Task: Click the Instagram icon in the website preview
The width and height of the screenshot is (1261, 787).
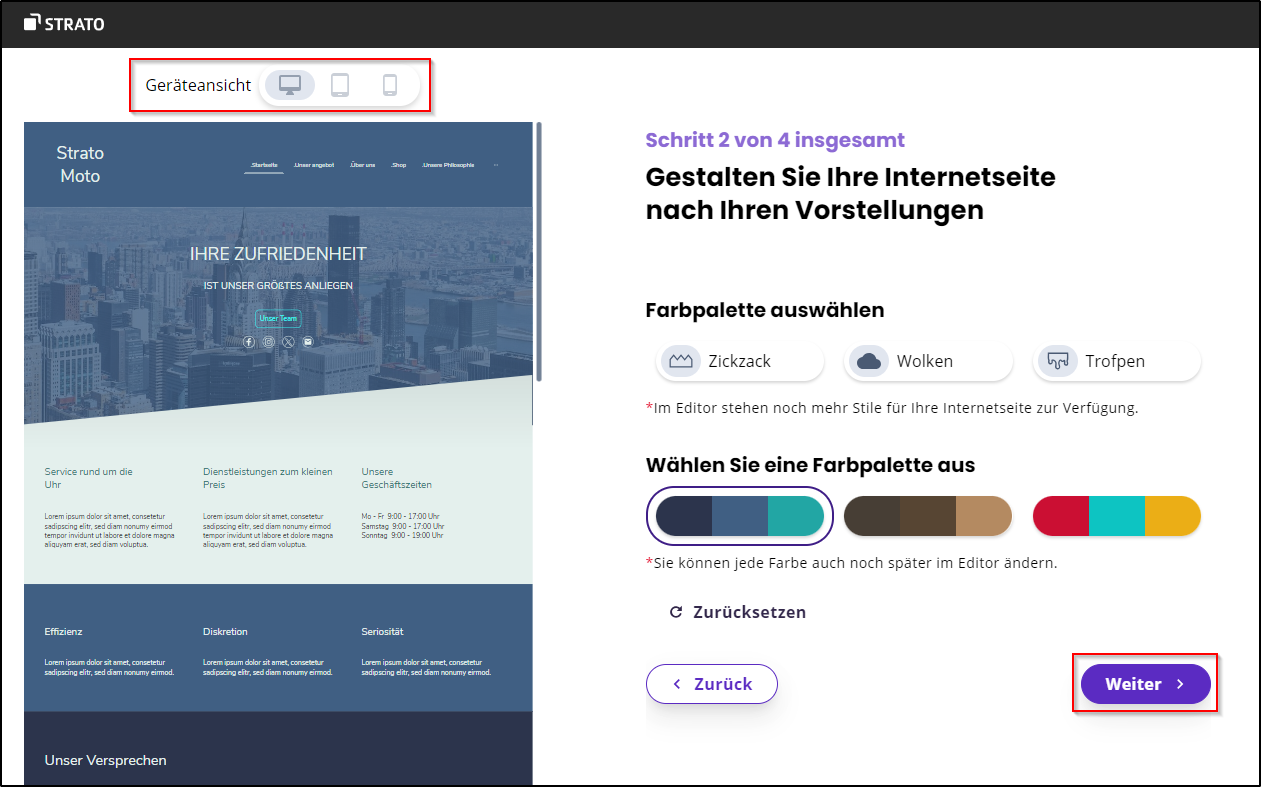Action: coord(268,341)
